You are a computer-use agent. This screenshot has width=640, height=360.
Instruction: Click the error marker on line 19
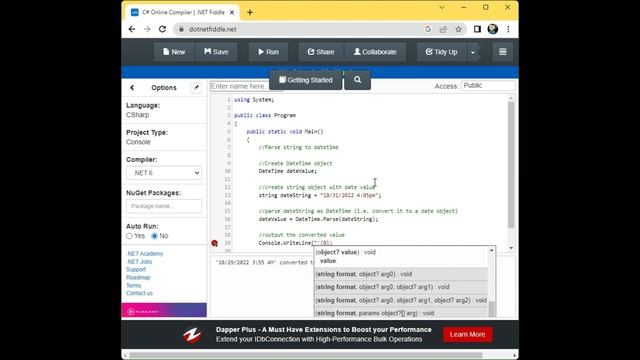214,243
